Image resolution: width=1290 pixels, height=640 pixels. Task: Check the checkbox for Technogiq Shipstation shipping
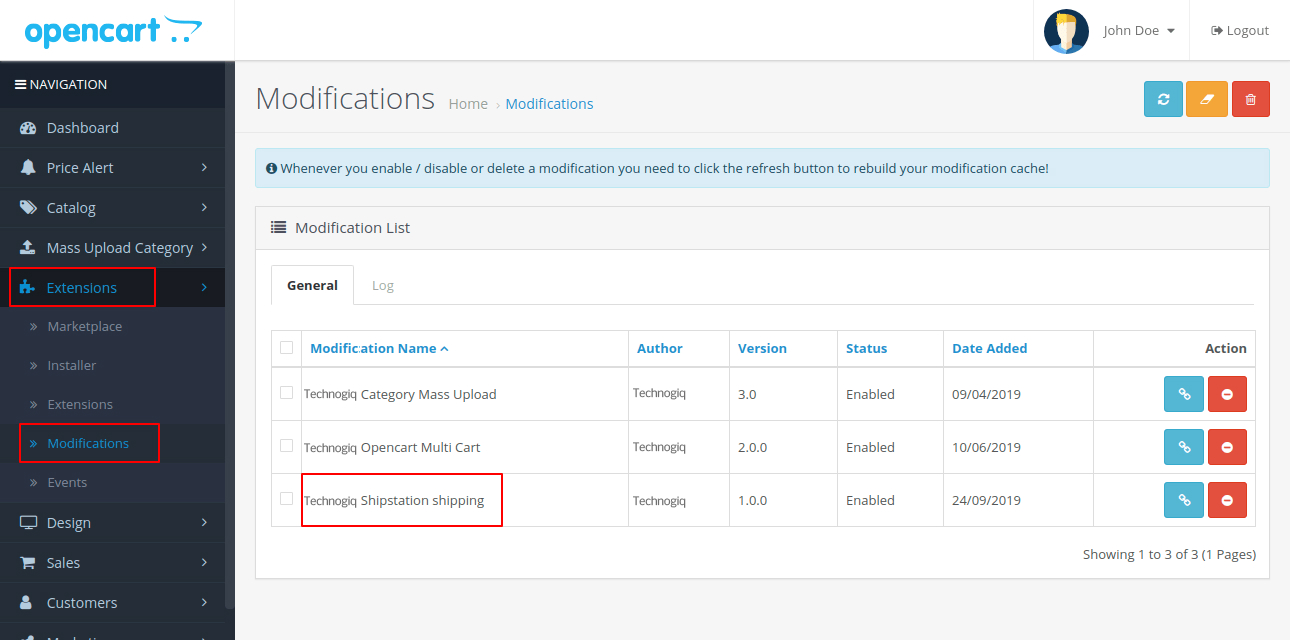coord(286,499)
